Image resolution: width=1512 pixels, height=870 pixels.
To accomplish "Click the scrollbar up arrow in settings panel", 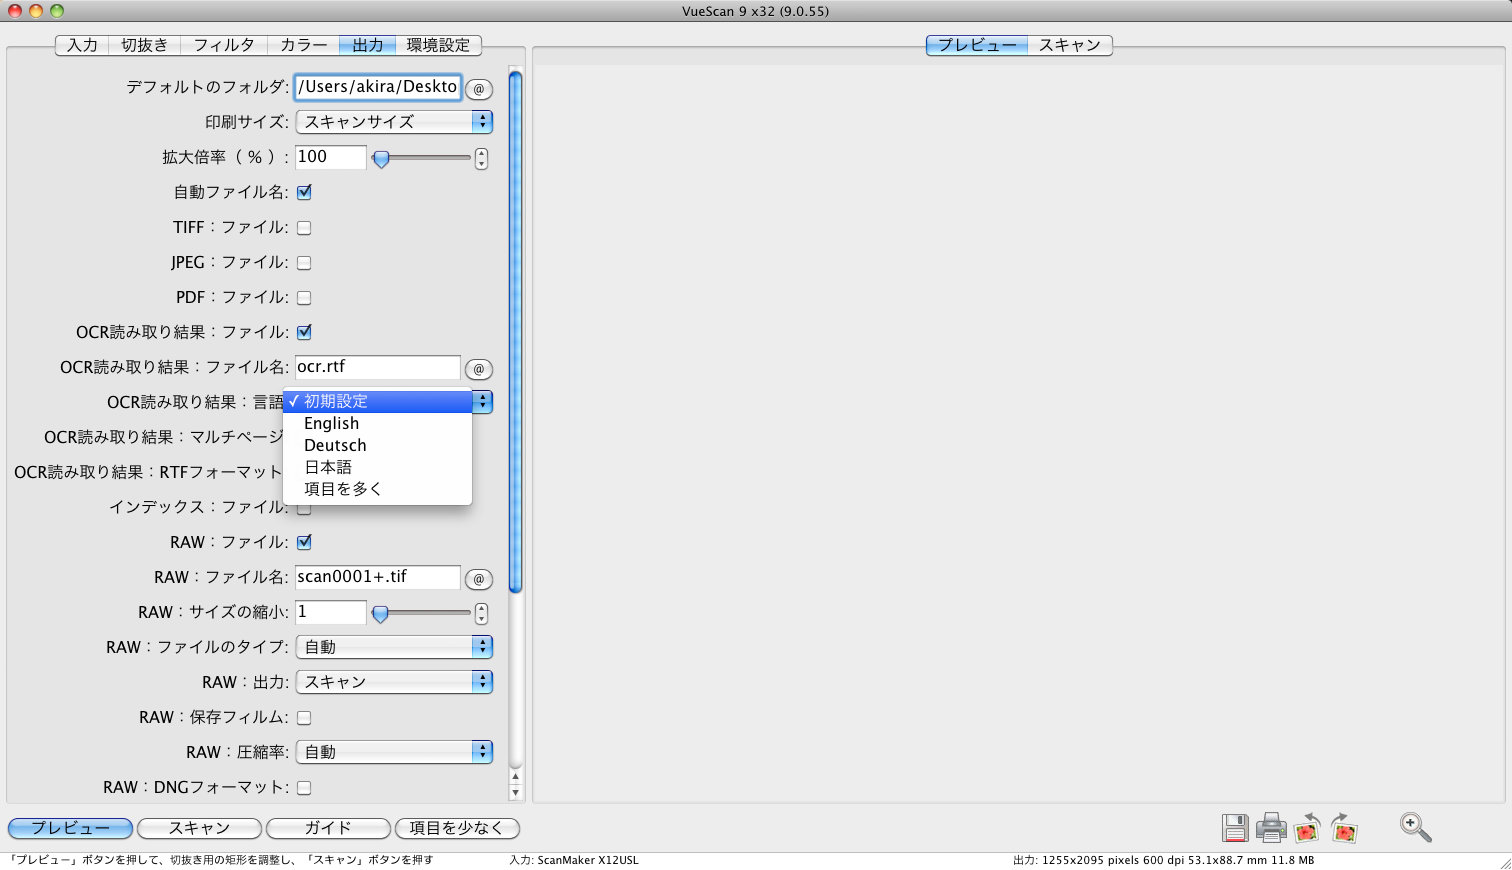I will click(516, 776).
